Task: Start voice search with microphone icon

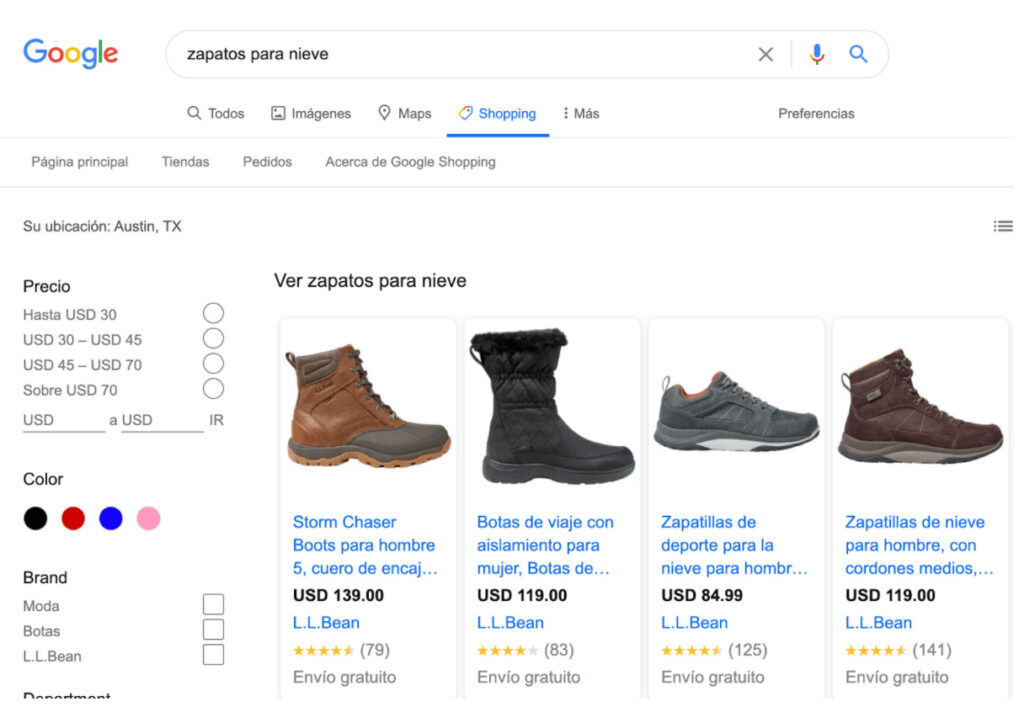Action: pyautogui.click(x=816, y=54)
